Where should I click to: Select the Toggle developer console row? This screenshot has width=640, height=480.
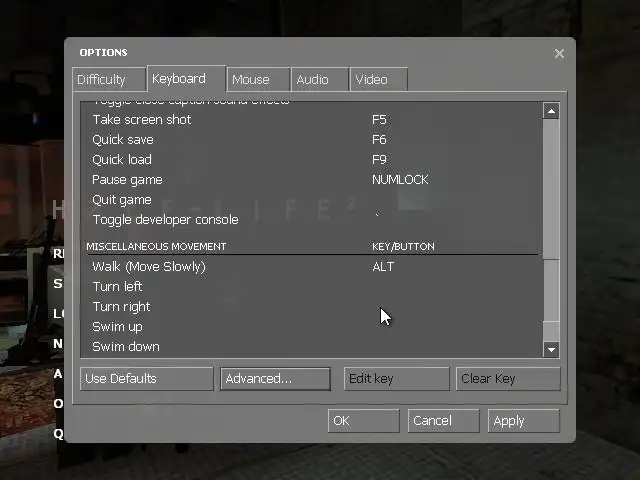312,220
